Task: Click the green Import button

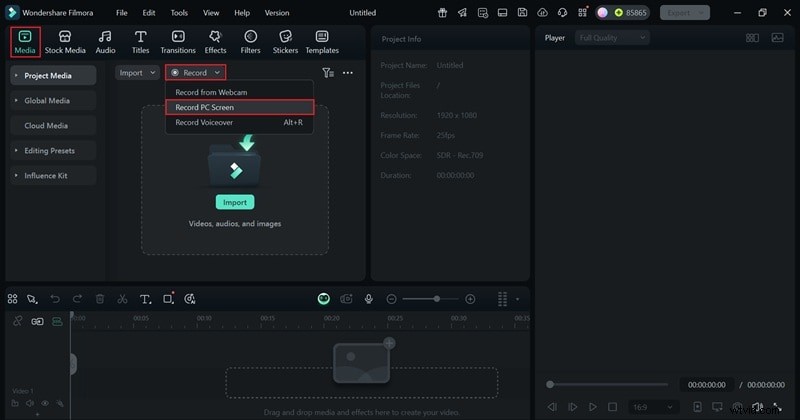Action: pos(234,202)
